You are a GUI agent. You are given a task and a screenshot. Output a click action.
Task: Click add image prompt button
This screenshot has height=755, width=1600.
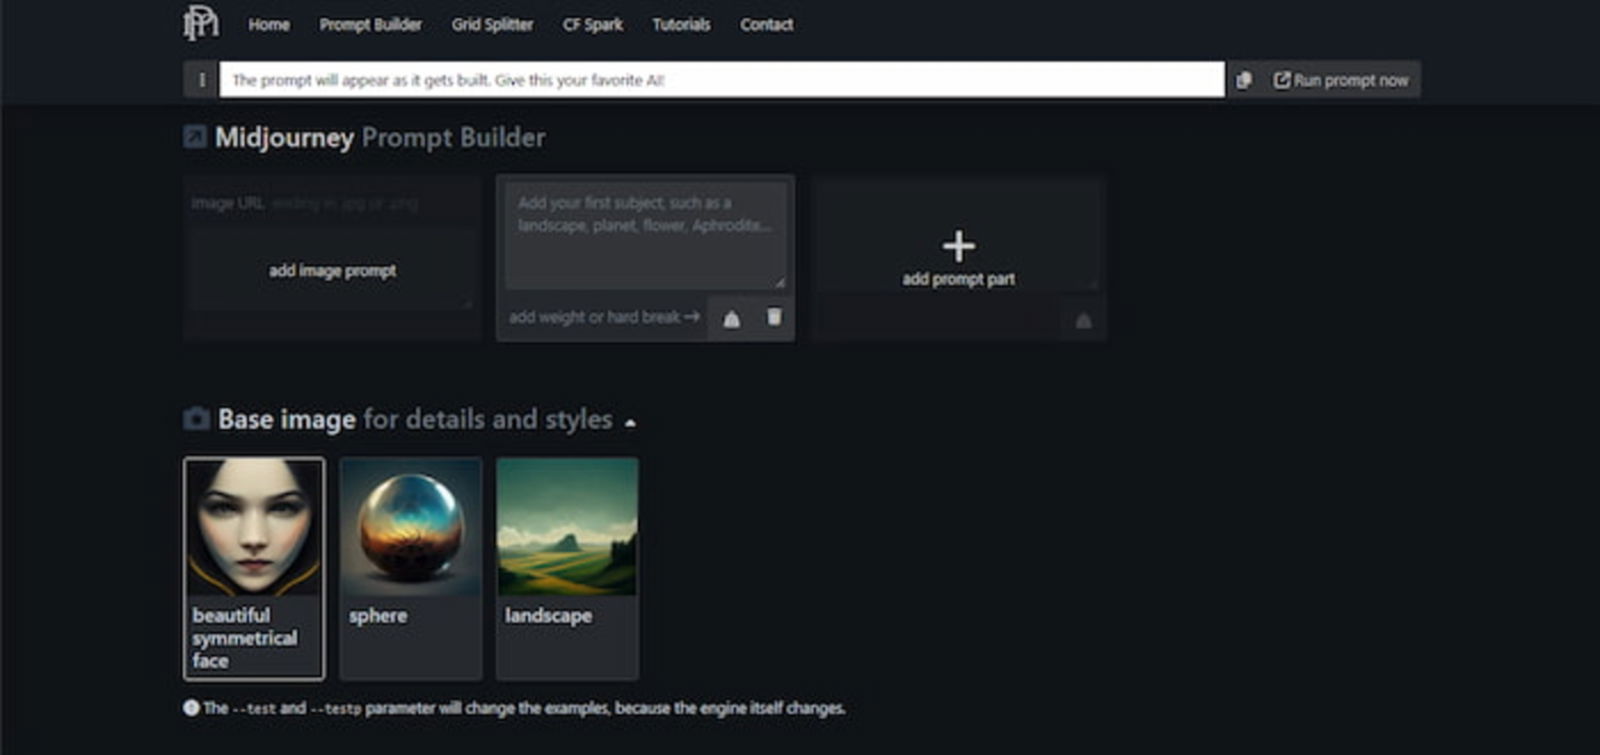[x=332, y=270]
